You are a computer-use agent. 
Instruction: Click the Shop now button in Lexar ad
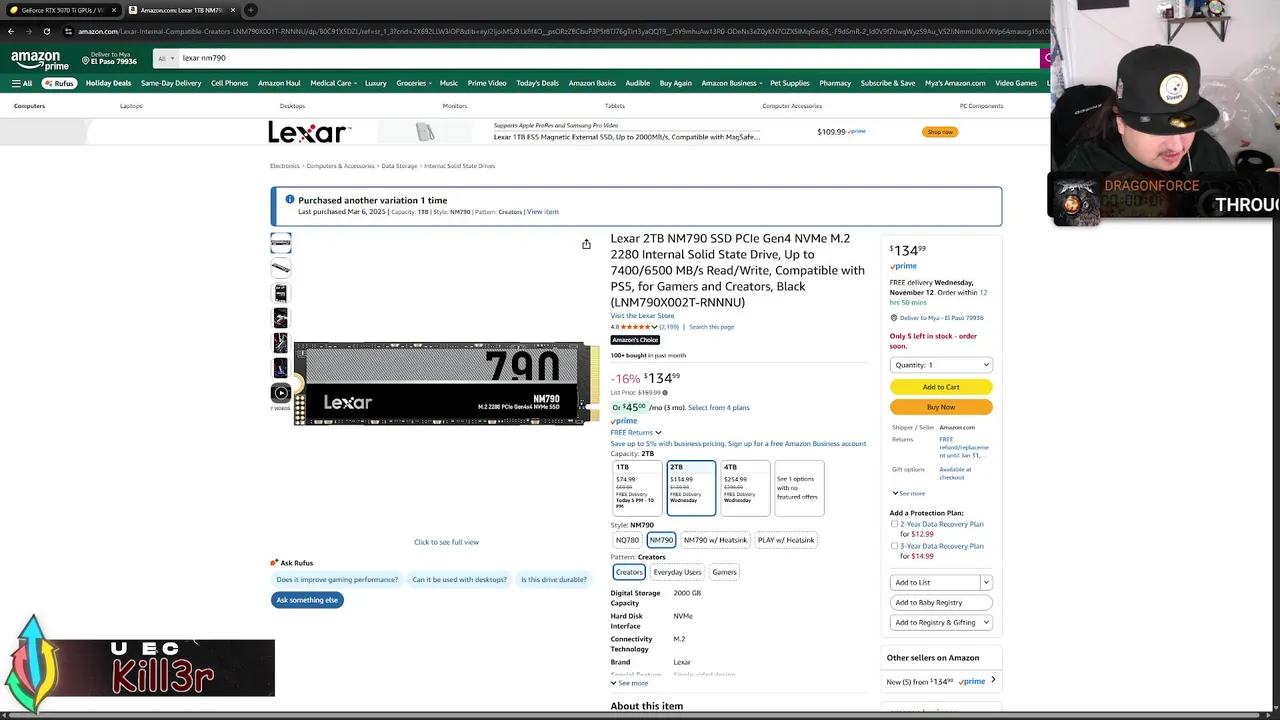[x=940, y=132]
